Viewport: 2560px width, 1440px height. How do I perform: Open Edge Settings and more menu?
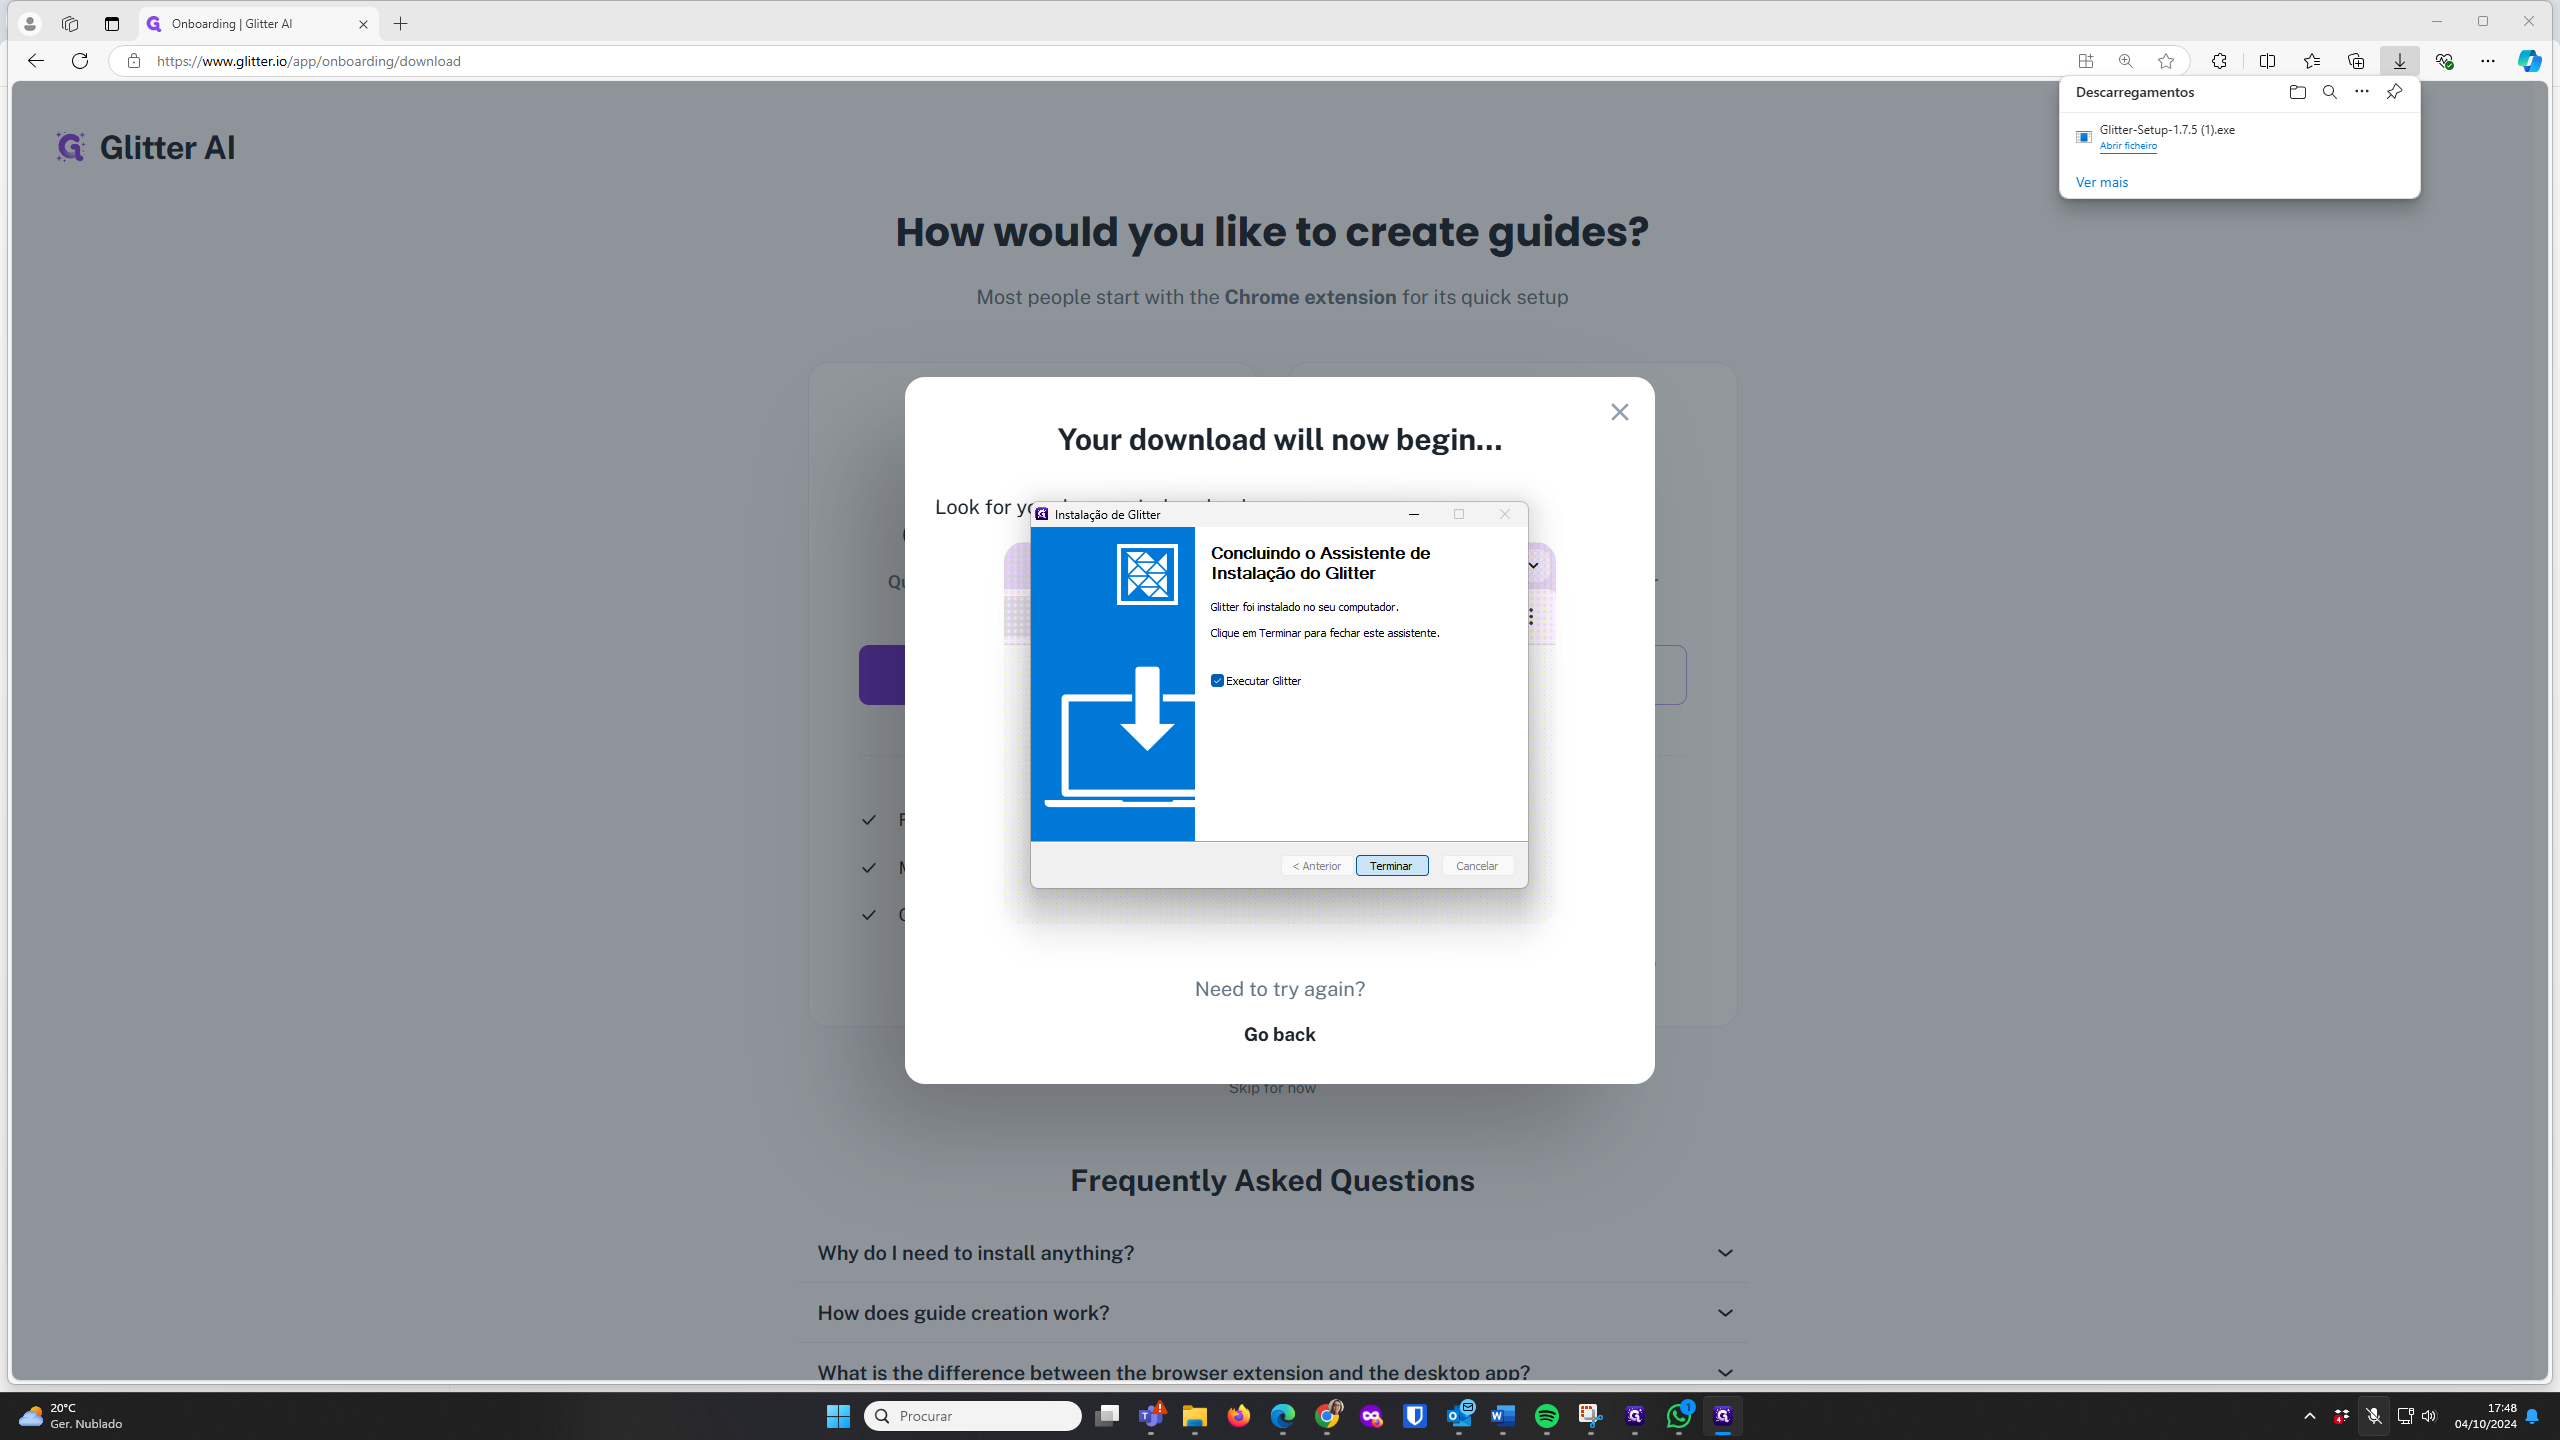[2488, 61]
